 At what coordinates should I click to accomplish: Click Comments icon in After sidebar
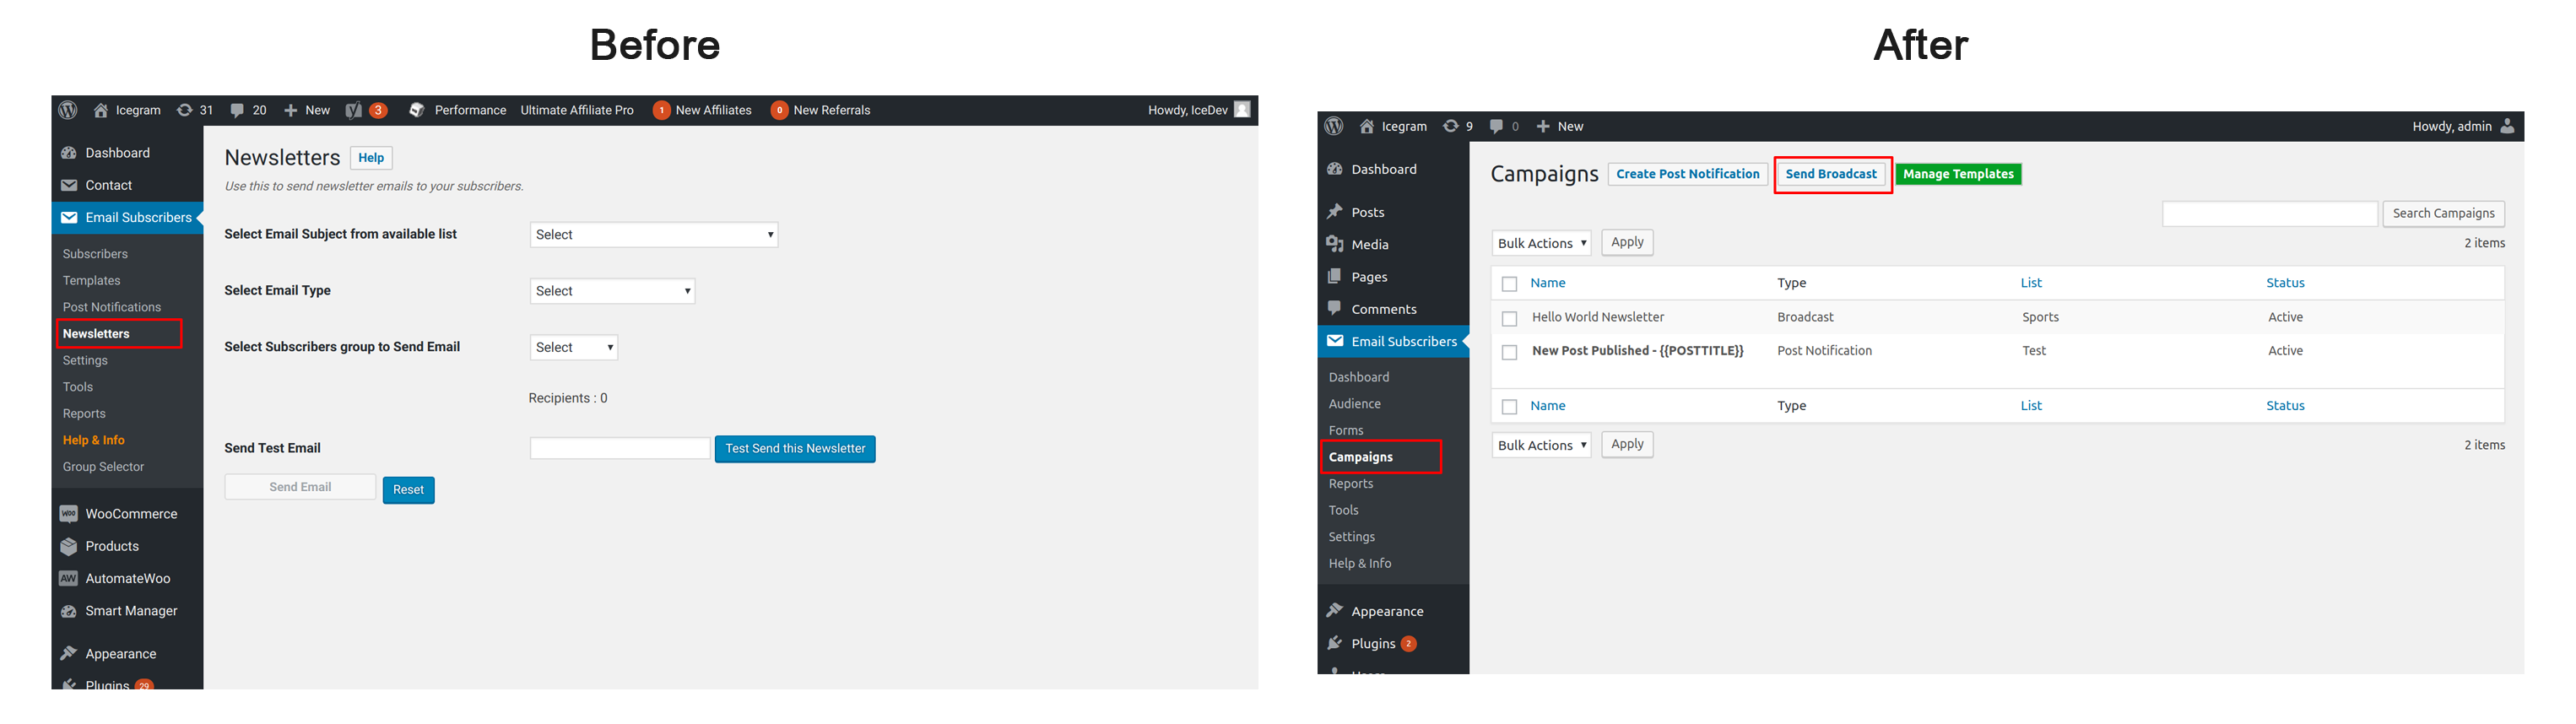pos(1335,308)
